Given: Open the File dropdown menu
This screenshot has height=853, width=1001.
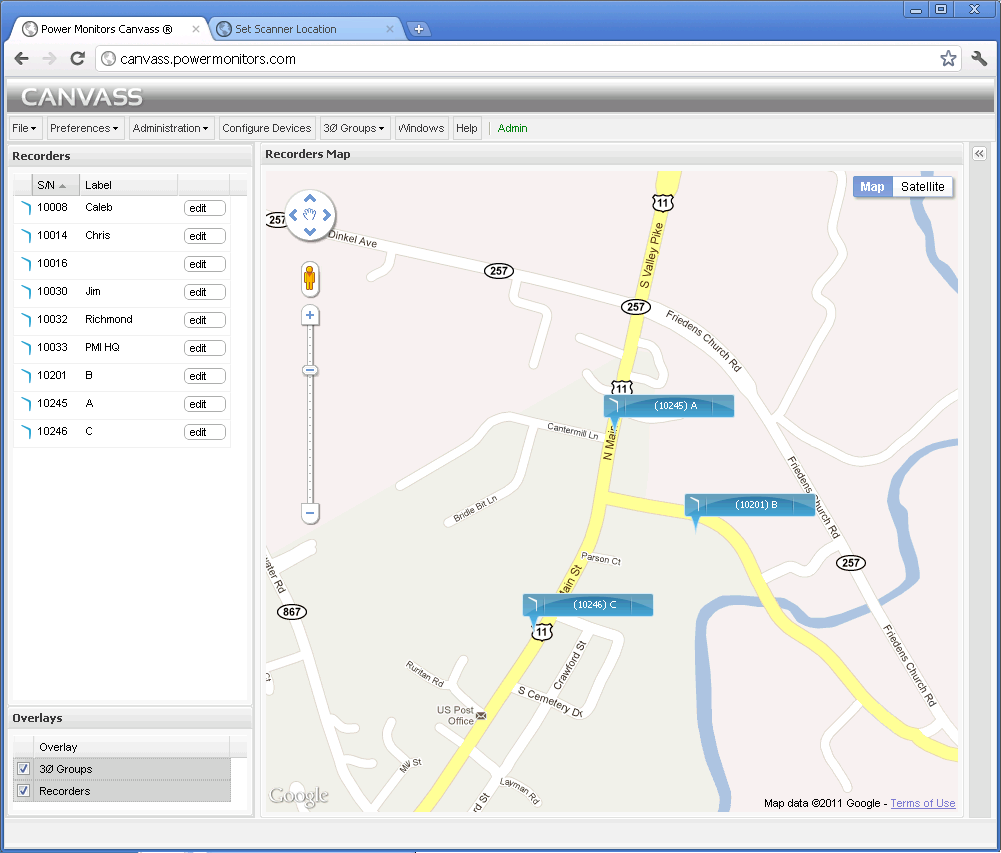Looking at the screenshot, I should tap(24, 128).
